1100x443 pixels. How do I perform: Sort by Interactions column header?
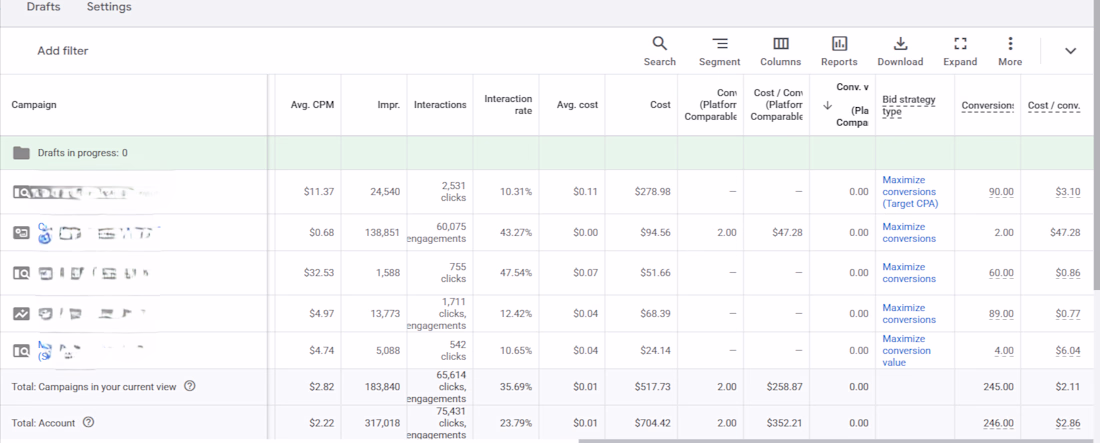tap(440, 105)
